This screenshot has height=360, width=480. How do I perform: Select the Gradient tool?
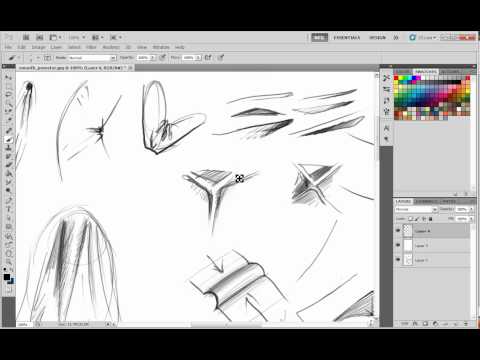point(9,174)
